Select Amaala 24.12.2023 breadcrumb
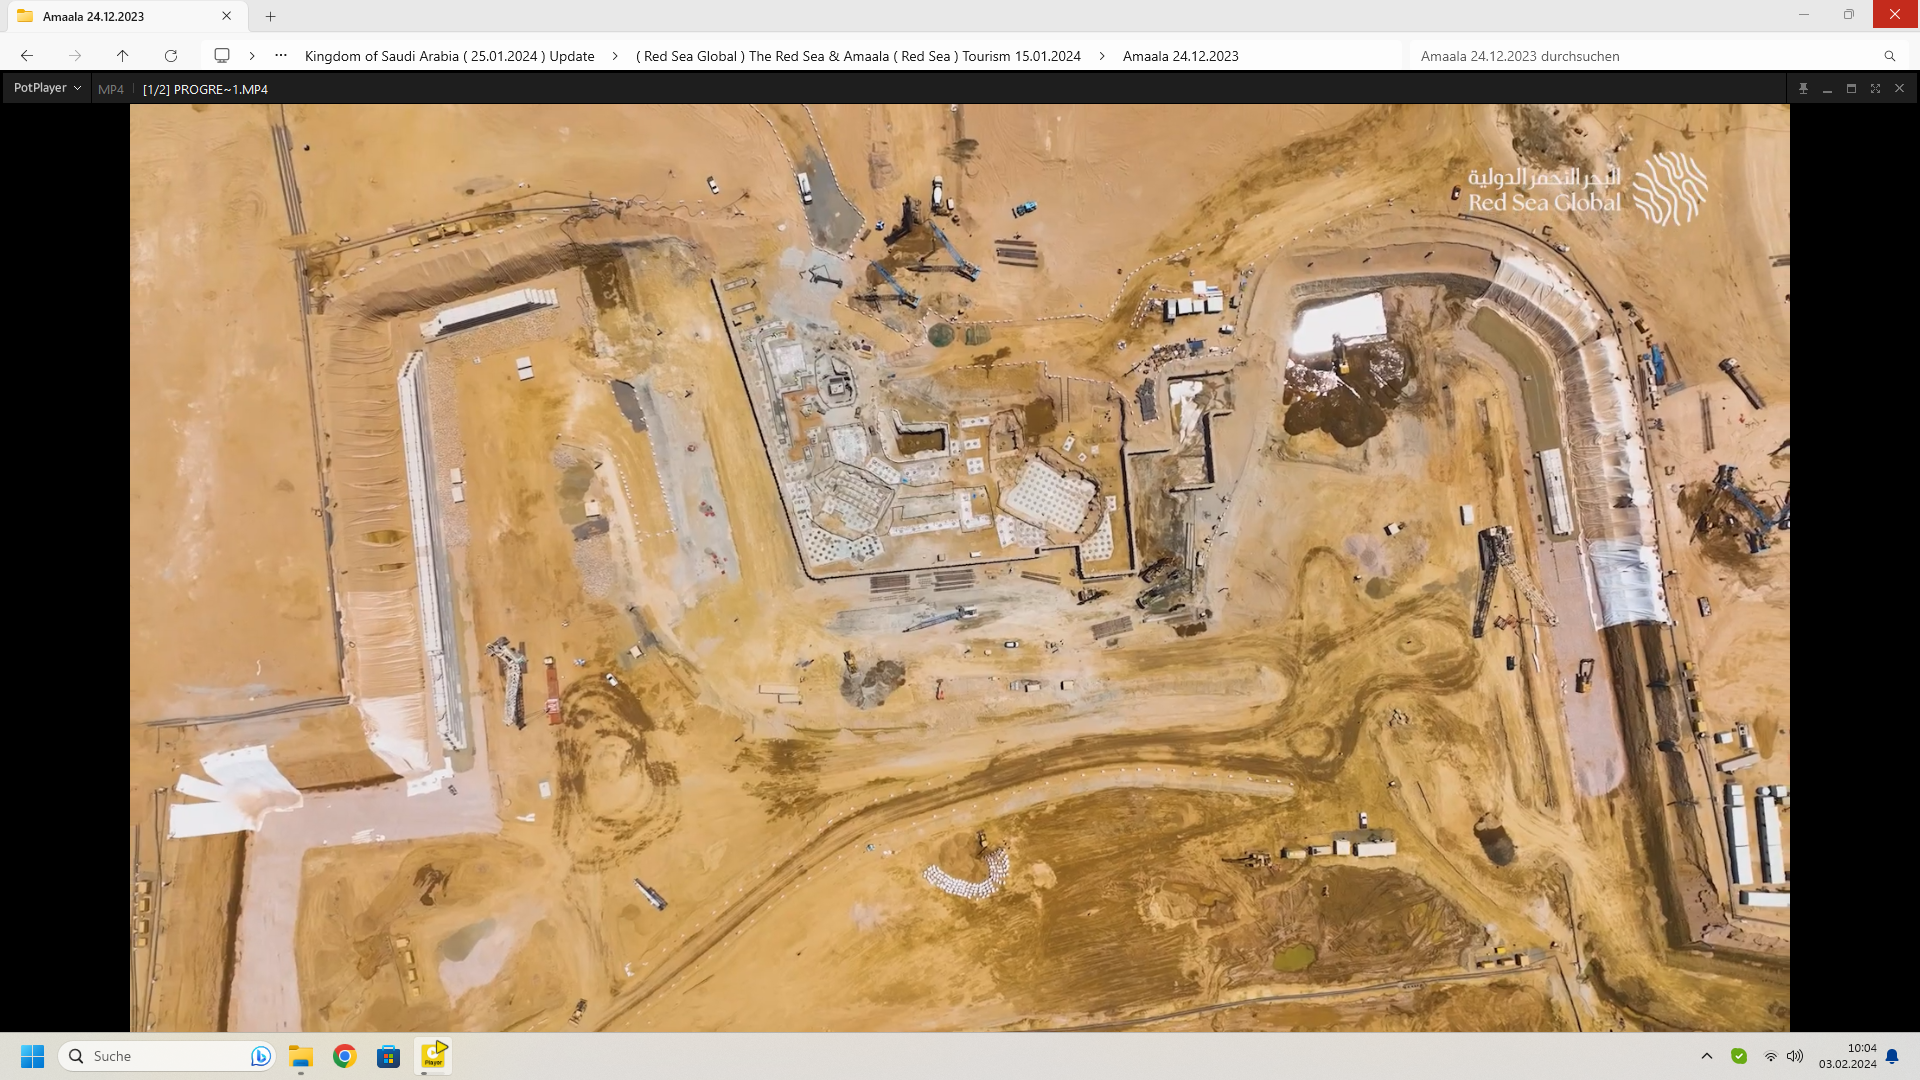1920x1080 pixels. (1180, 56)
